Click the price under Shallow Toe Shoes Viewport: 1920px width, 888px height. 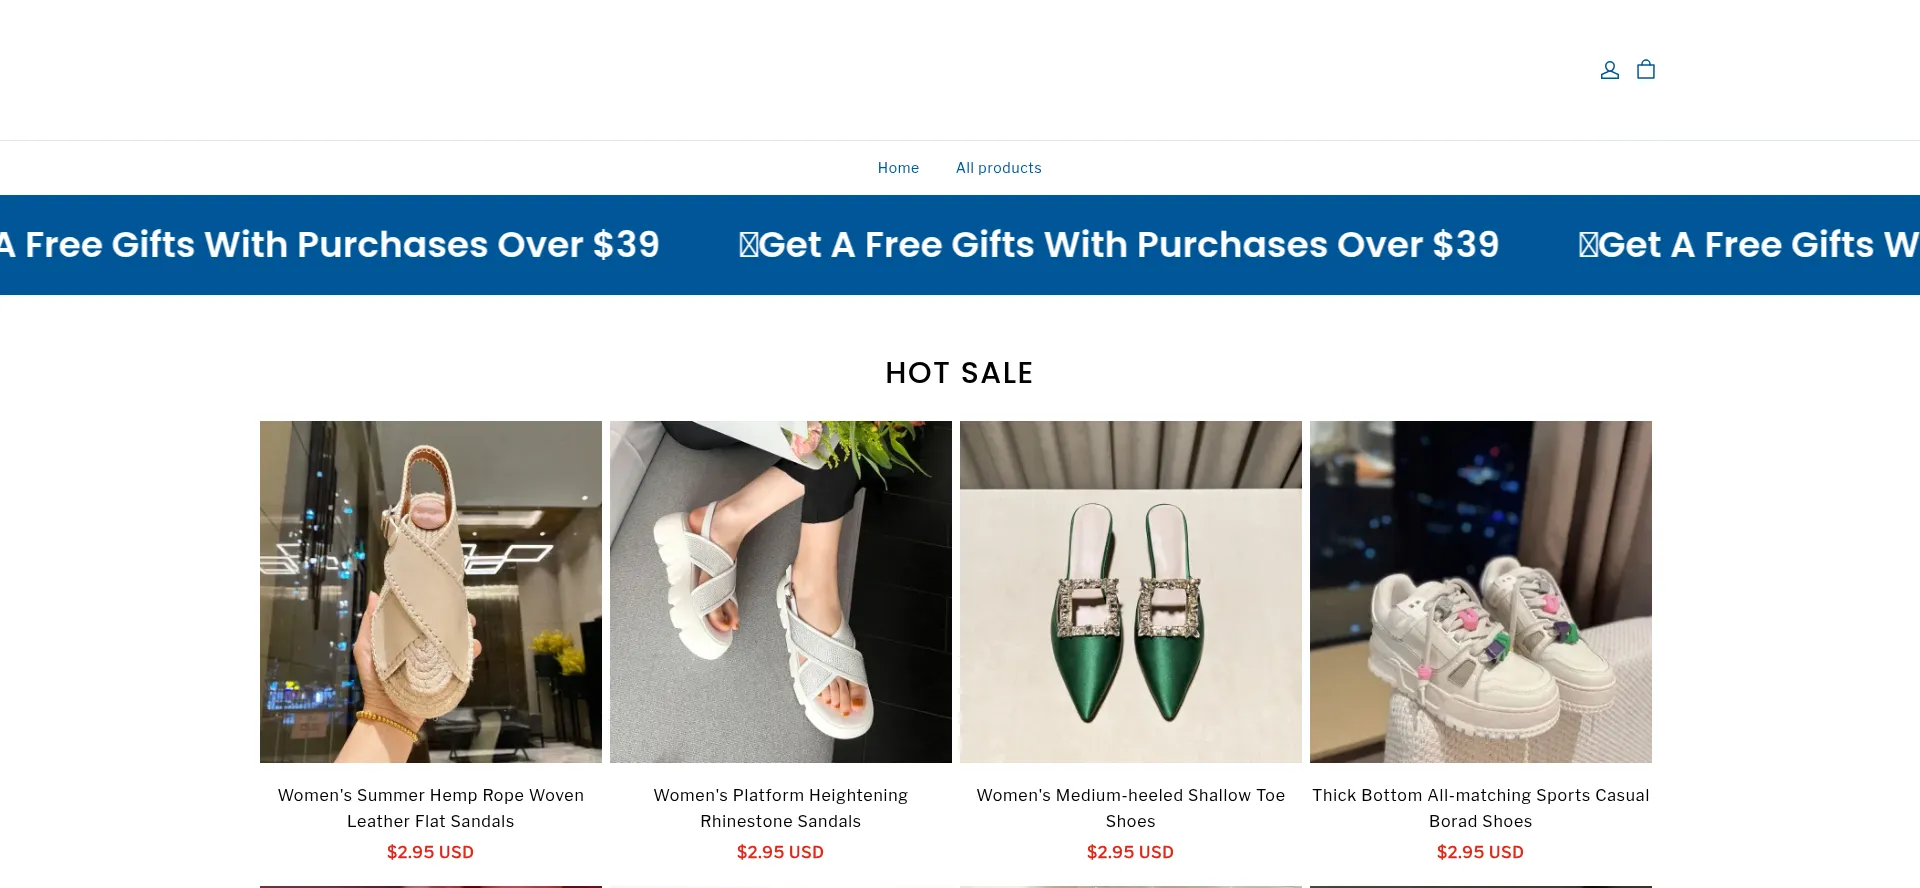[1130, 852]
